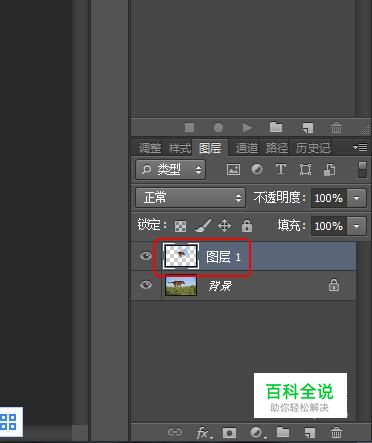The height and width of the screenshot is (443, 372).
Task: Open the 正常 blend mode dropdown
Action: click(x=190, y=198)
